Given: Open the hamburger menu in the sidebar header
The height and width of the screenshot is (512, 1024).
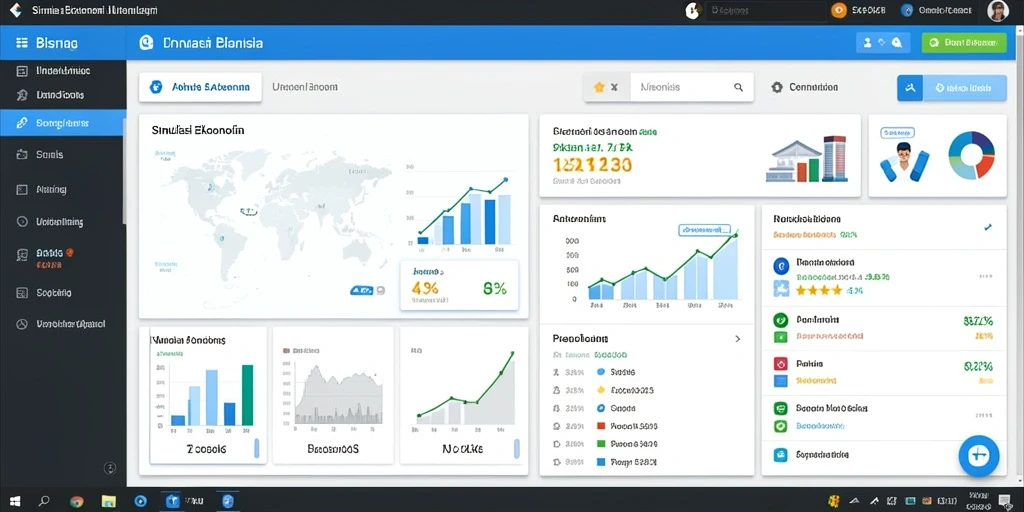Looking at the screenshot, I should (x=22, y=43).
